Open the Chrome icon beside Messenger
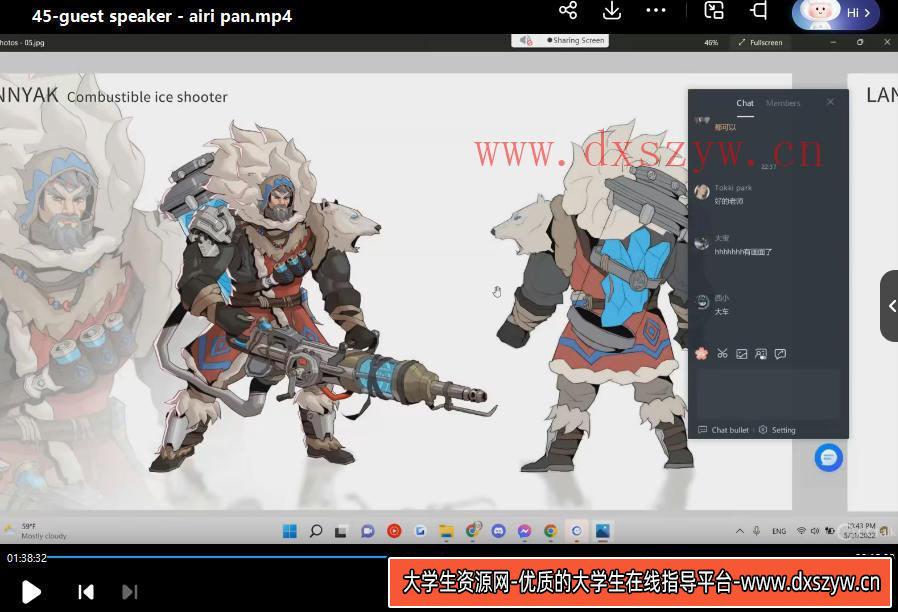 [550, 531]
